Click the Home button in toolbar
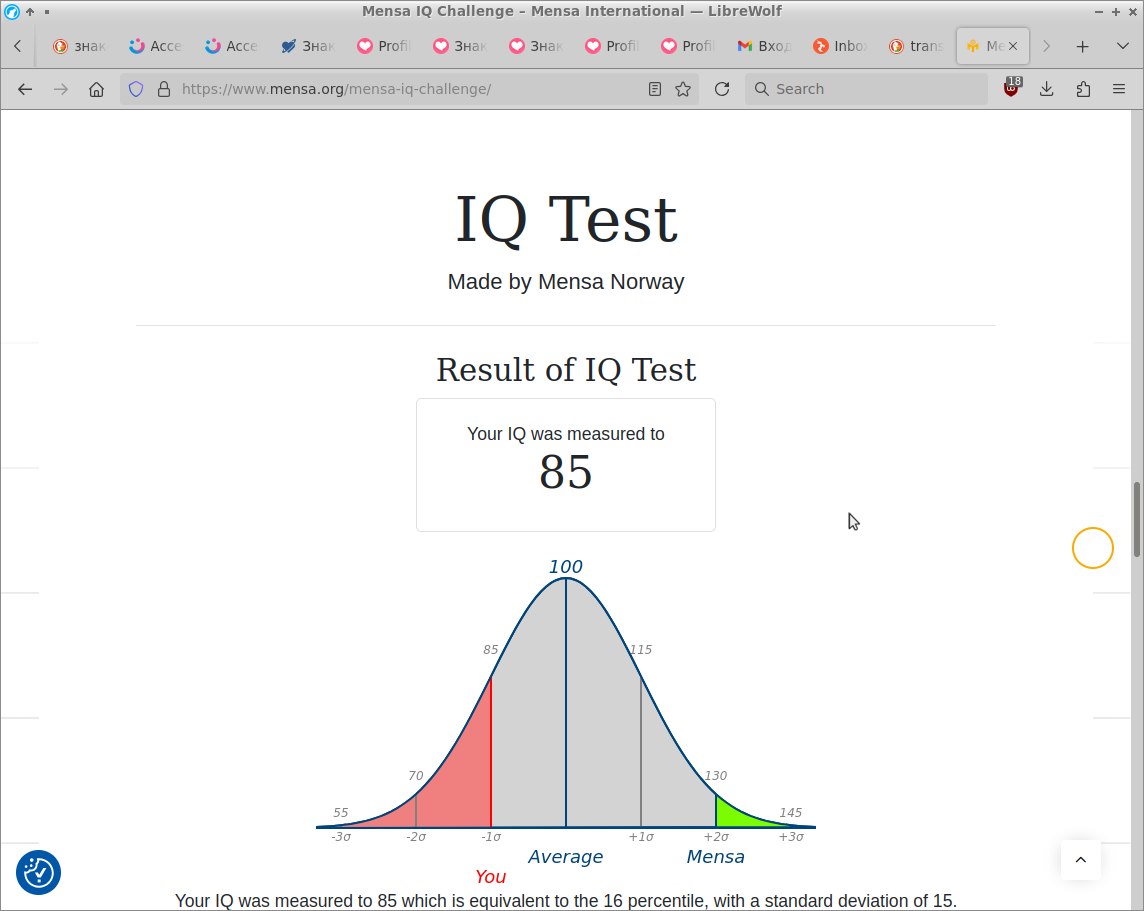This screenshot has width=1144, height=911. click(x=96, y=89)
